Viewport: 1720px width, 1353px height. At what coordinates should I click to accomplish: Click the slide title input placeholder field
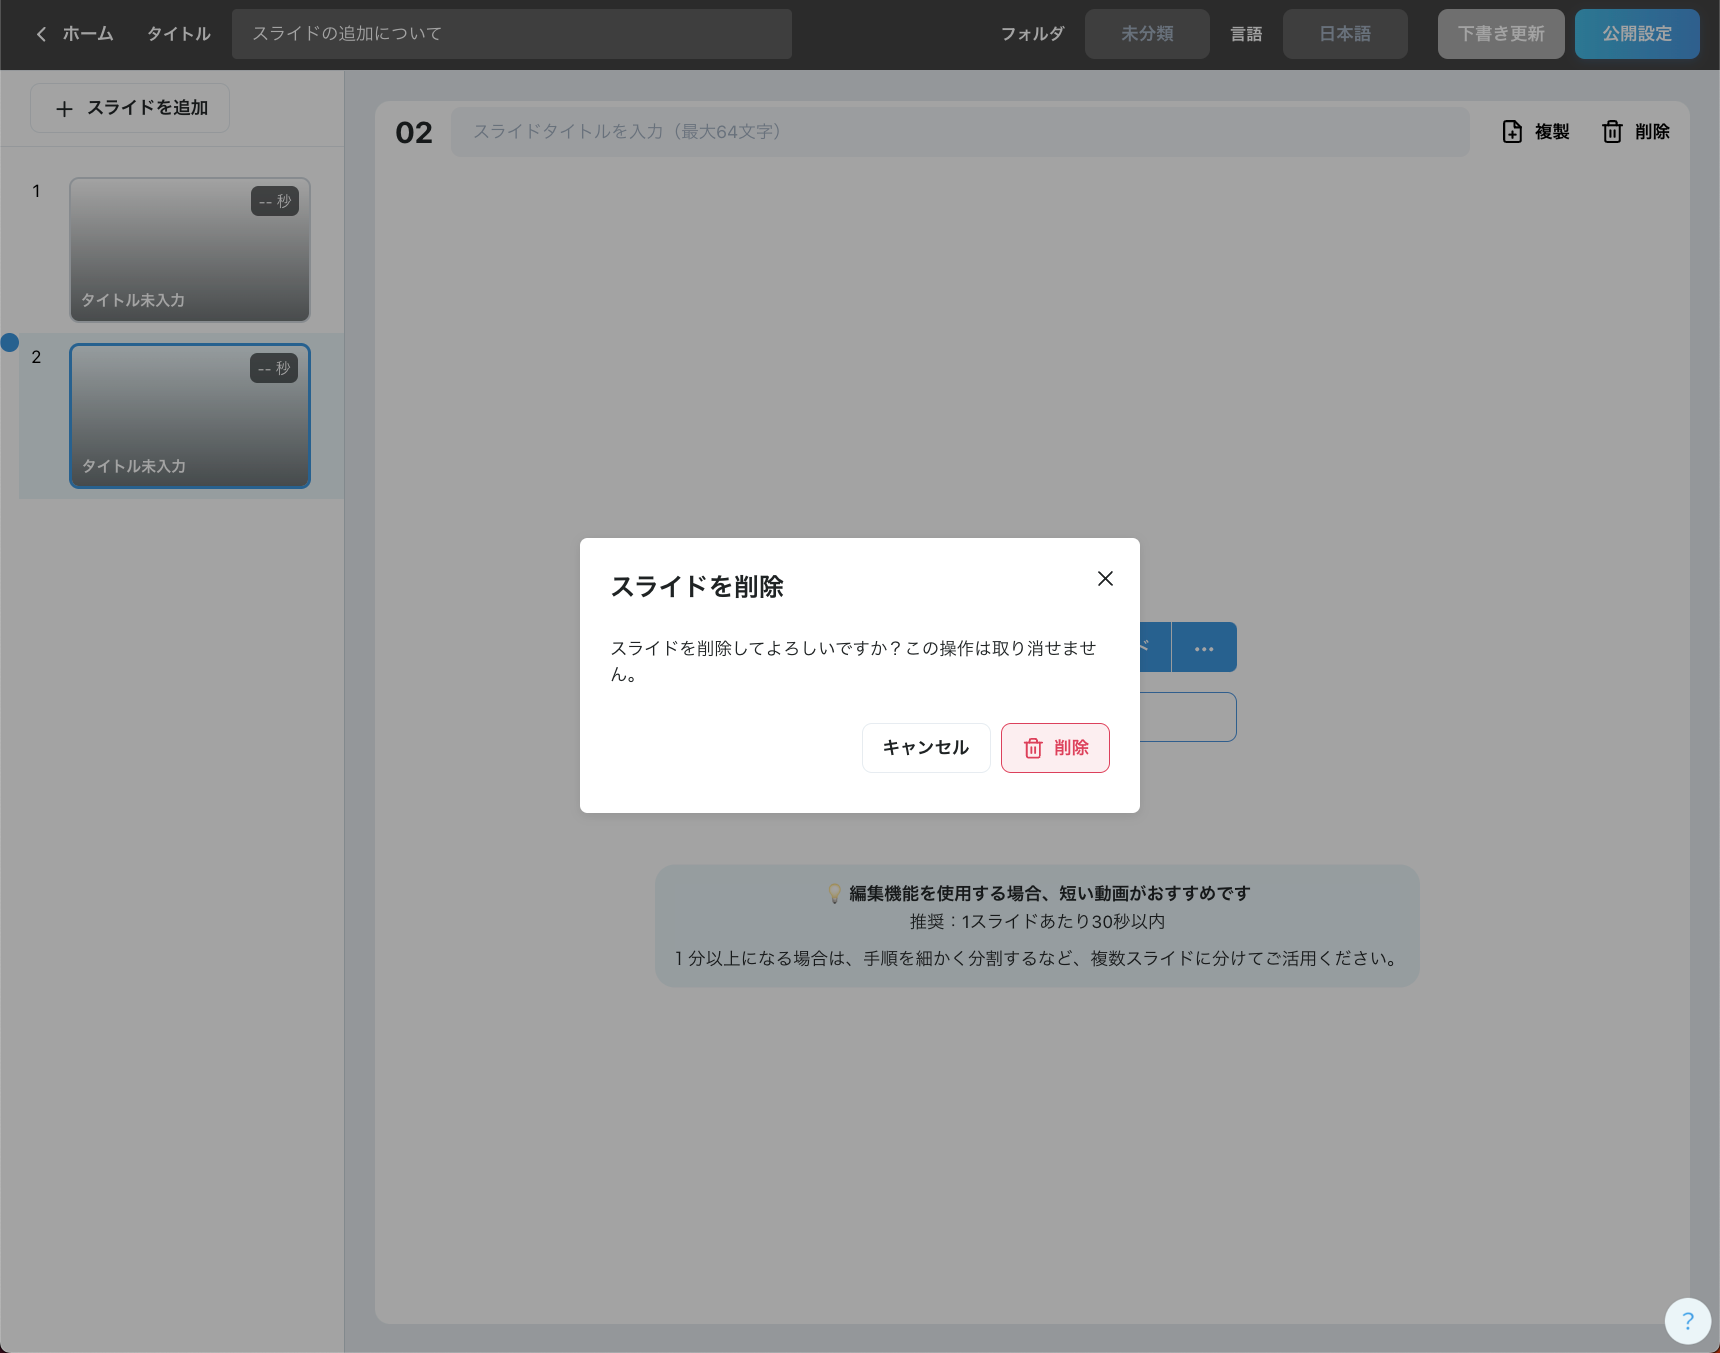point(960,132)
